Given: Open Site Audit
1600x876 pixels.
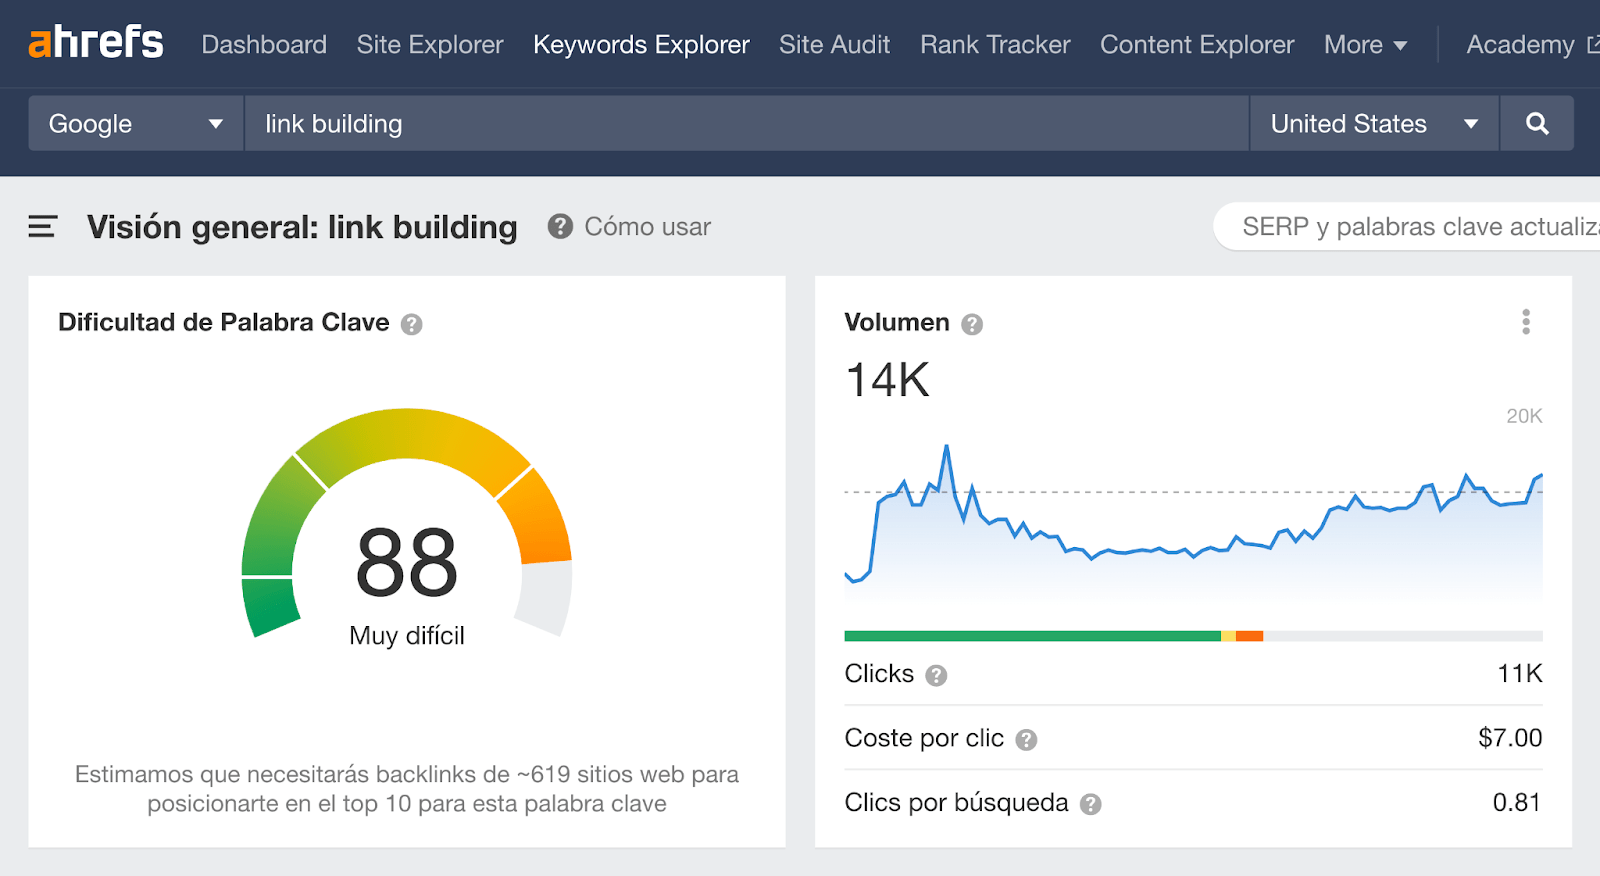Looking at the screenshot, I should pyautogui.click(x=834, y=45).
